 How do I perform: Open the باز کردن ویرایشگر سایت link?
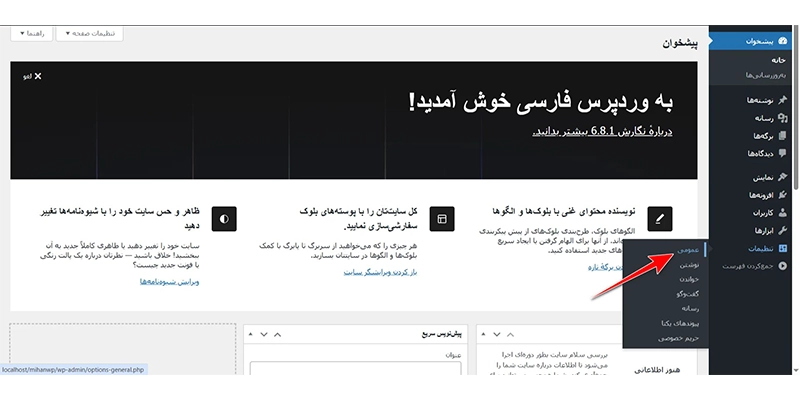pos(381,272)
